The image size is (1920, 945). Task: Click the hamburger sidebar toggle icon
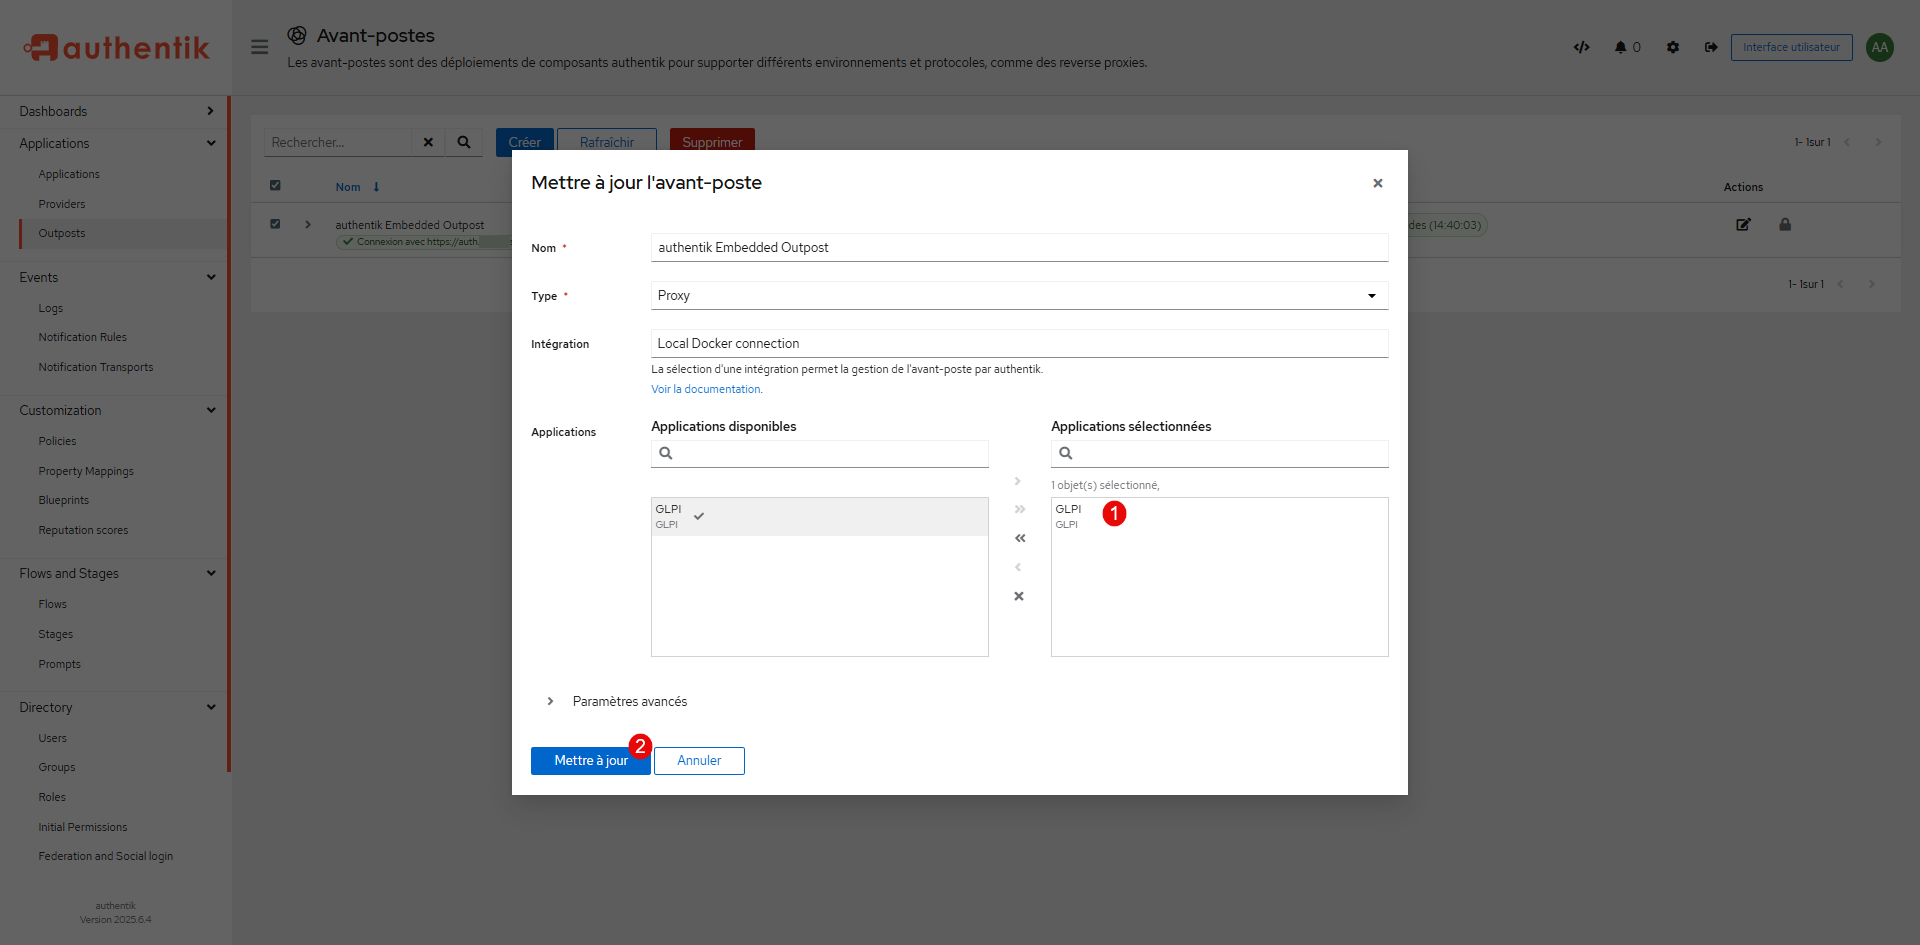(259, 47)
